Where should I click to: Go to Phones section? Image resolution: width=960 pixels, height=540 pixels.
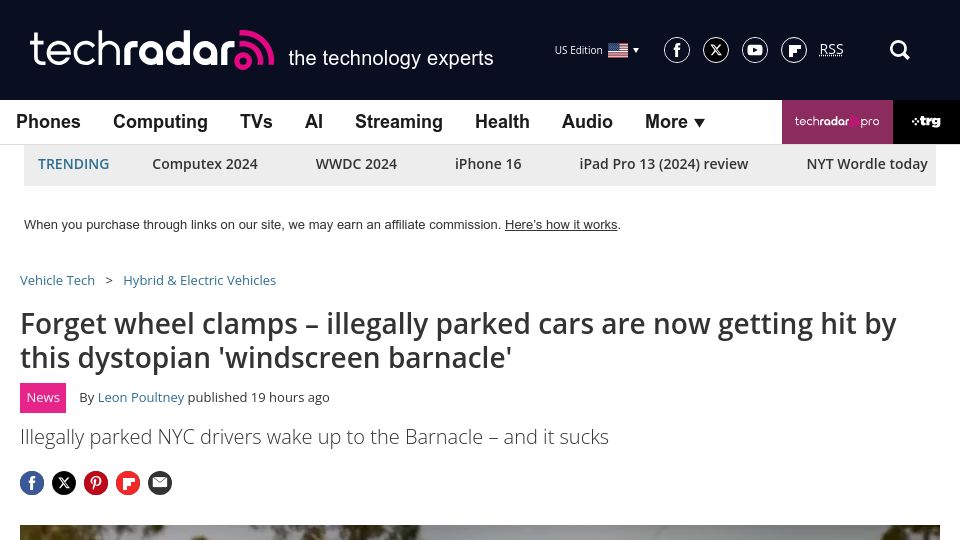(48, 122)
